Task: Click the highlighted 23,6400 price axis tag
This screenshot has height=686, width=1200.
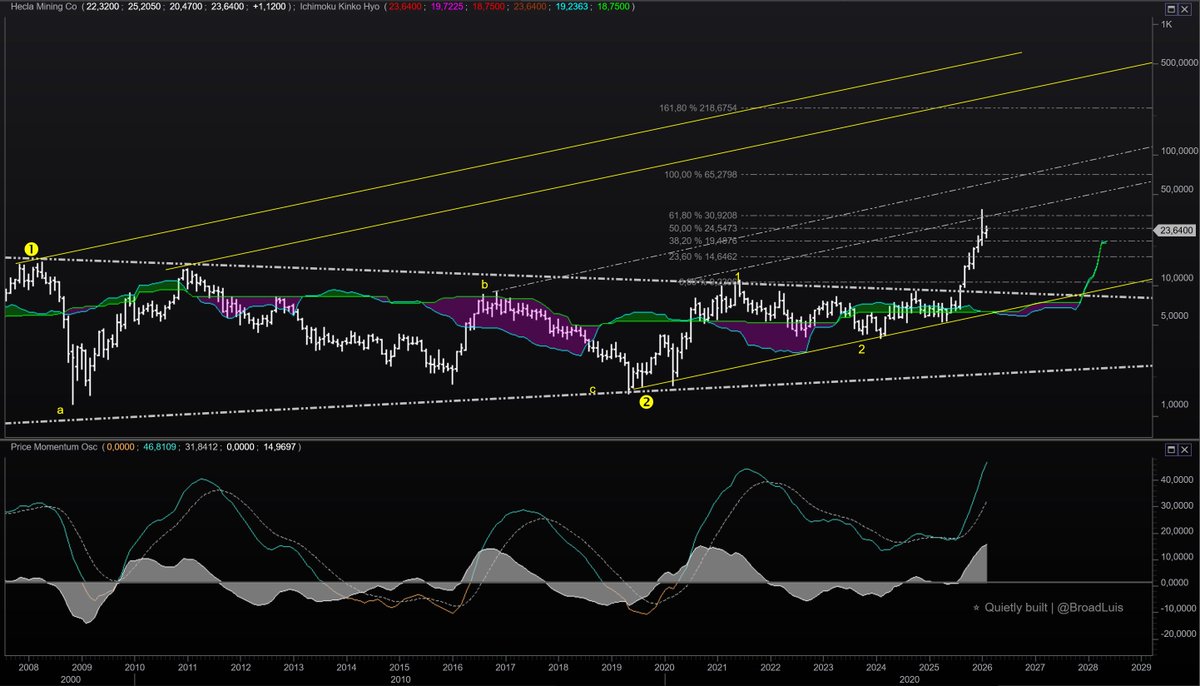Action: point(1175,231)
